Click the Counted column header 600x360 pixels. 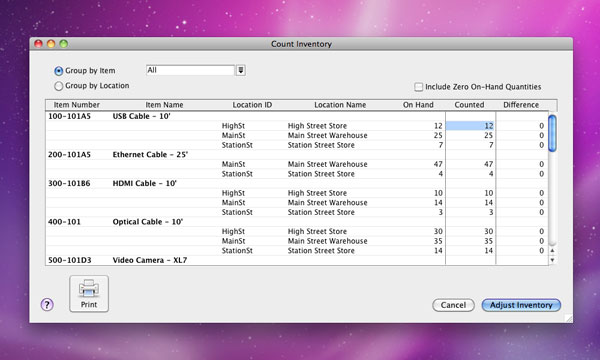pos(469,105)
